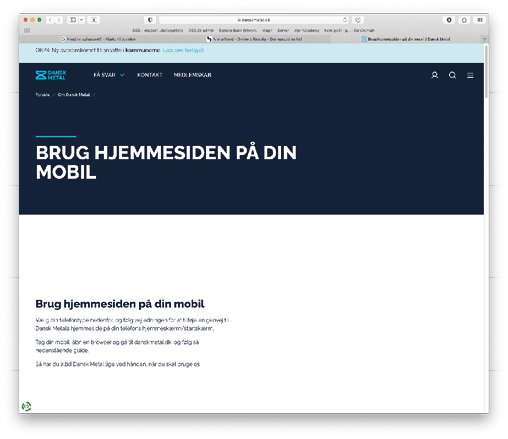Expand the FÅ SVAR dropdown chevron
Viewport: 508px width, 439px height.
click(122, 75)
